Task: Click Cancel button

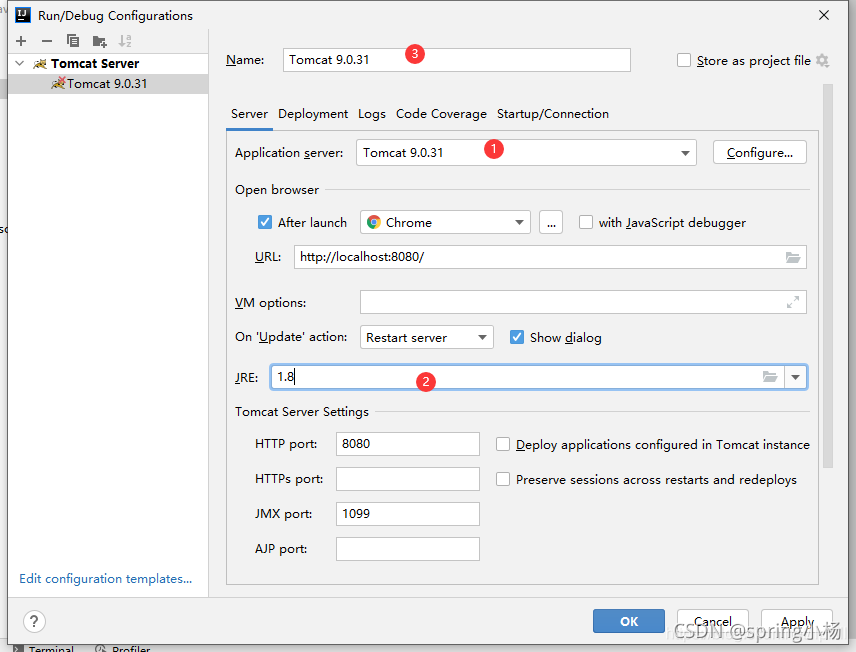Action: pos(712,621)
